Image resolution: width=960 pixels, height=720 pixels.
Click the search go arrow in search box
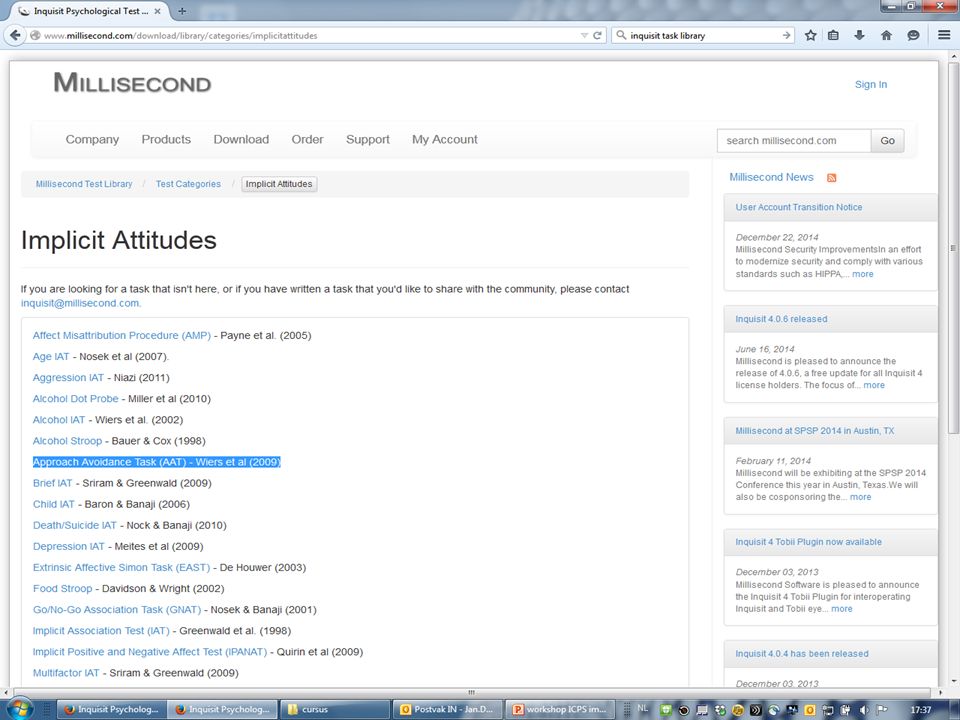[786, 36]
